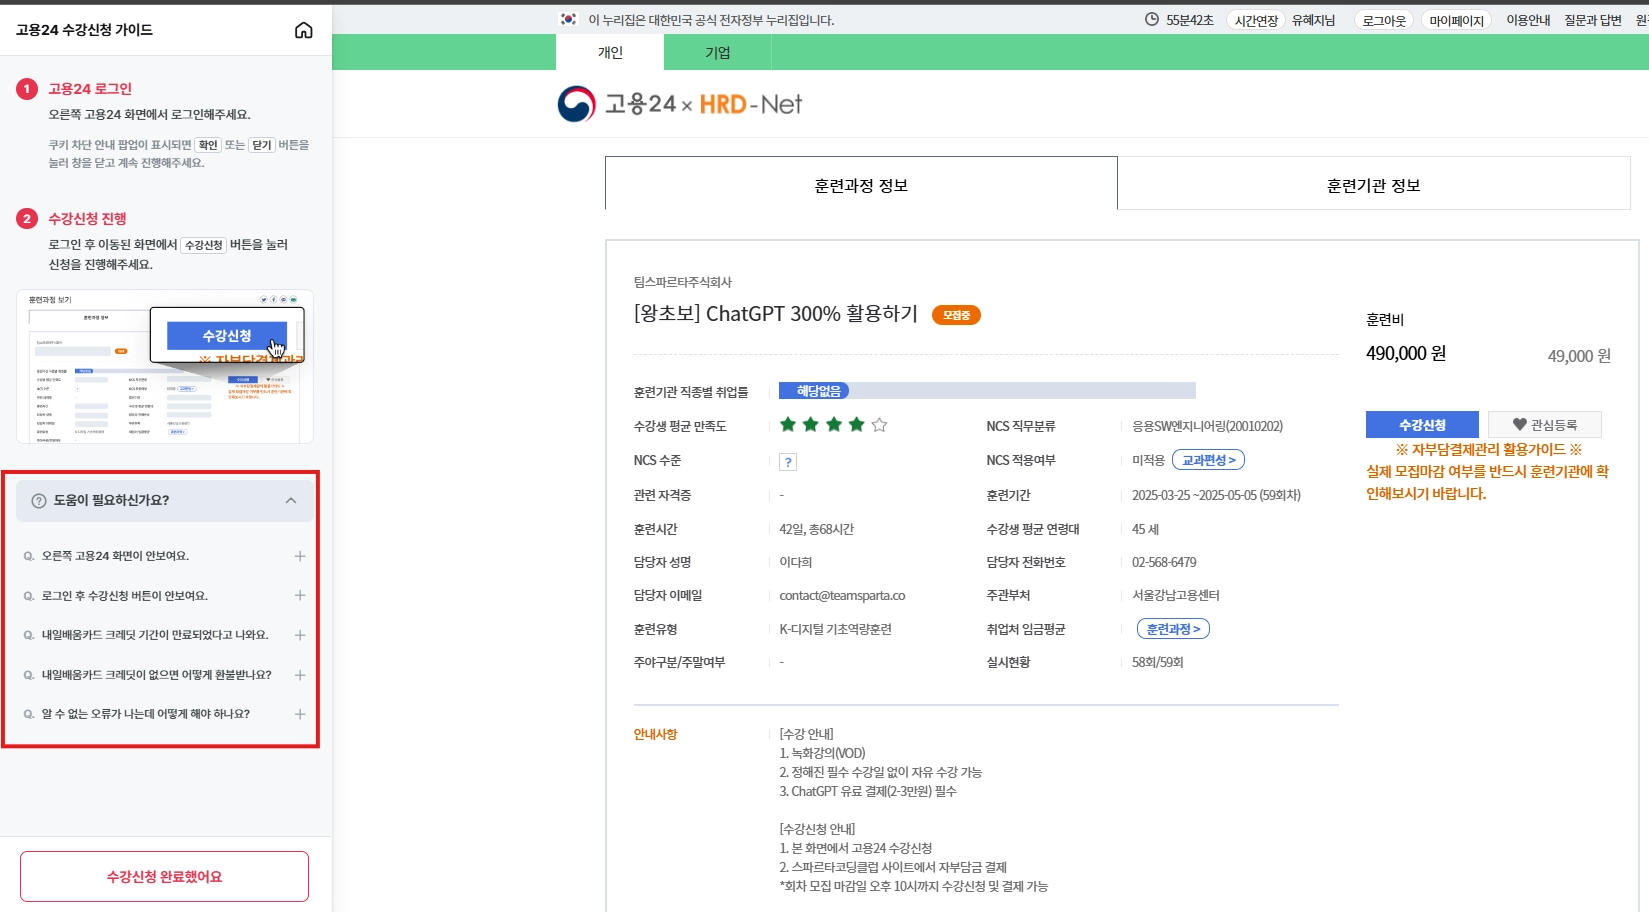Viewport: 1649px width, 912px height.
Task: Switch to the 기업 tab
Action: click(x=718, y=52)
